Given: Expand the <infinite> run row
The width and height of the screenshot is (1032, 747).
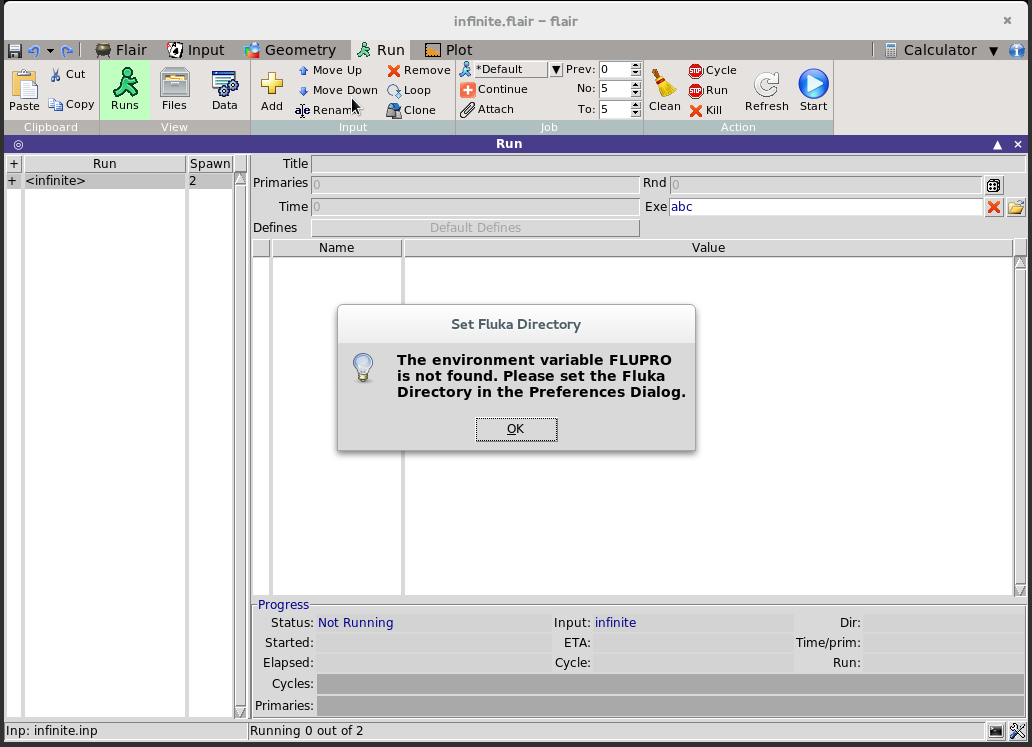Looking at the screenshot, I should (x=13, y=181).
